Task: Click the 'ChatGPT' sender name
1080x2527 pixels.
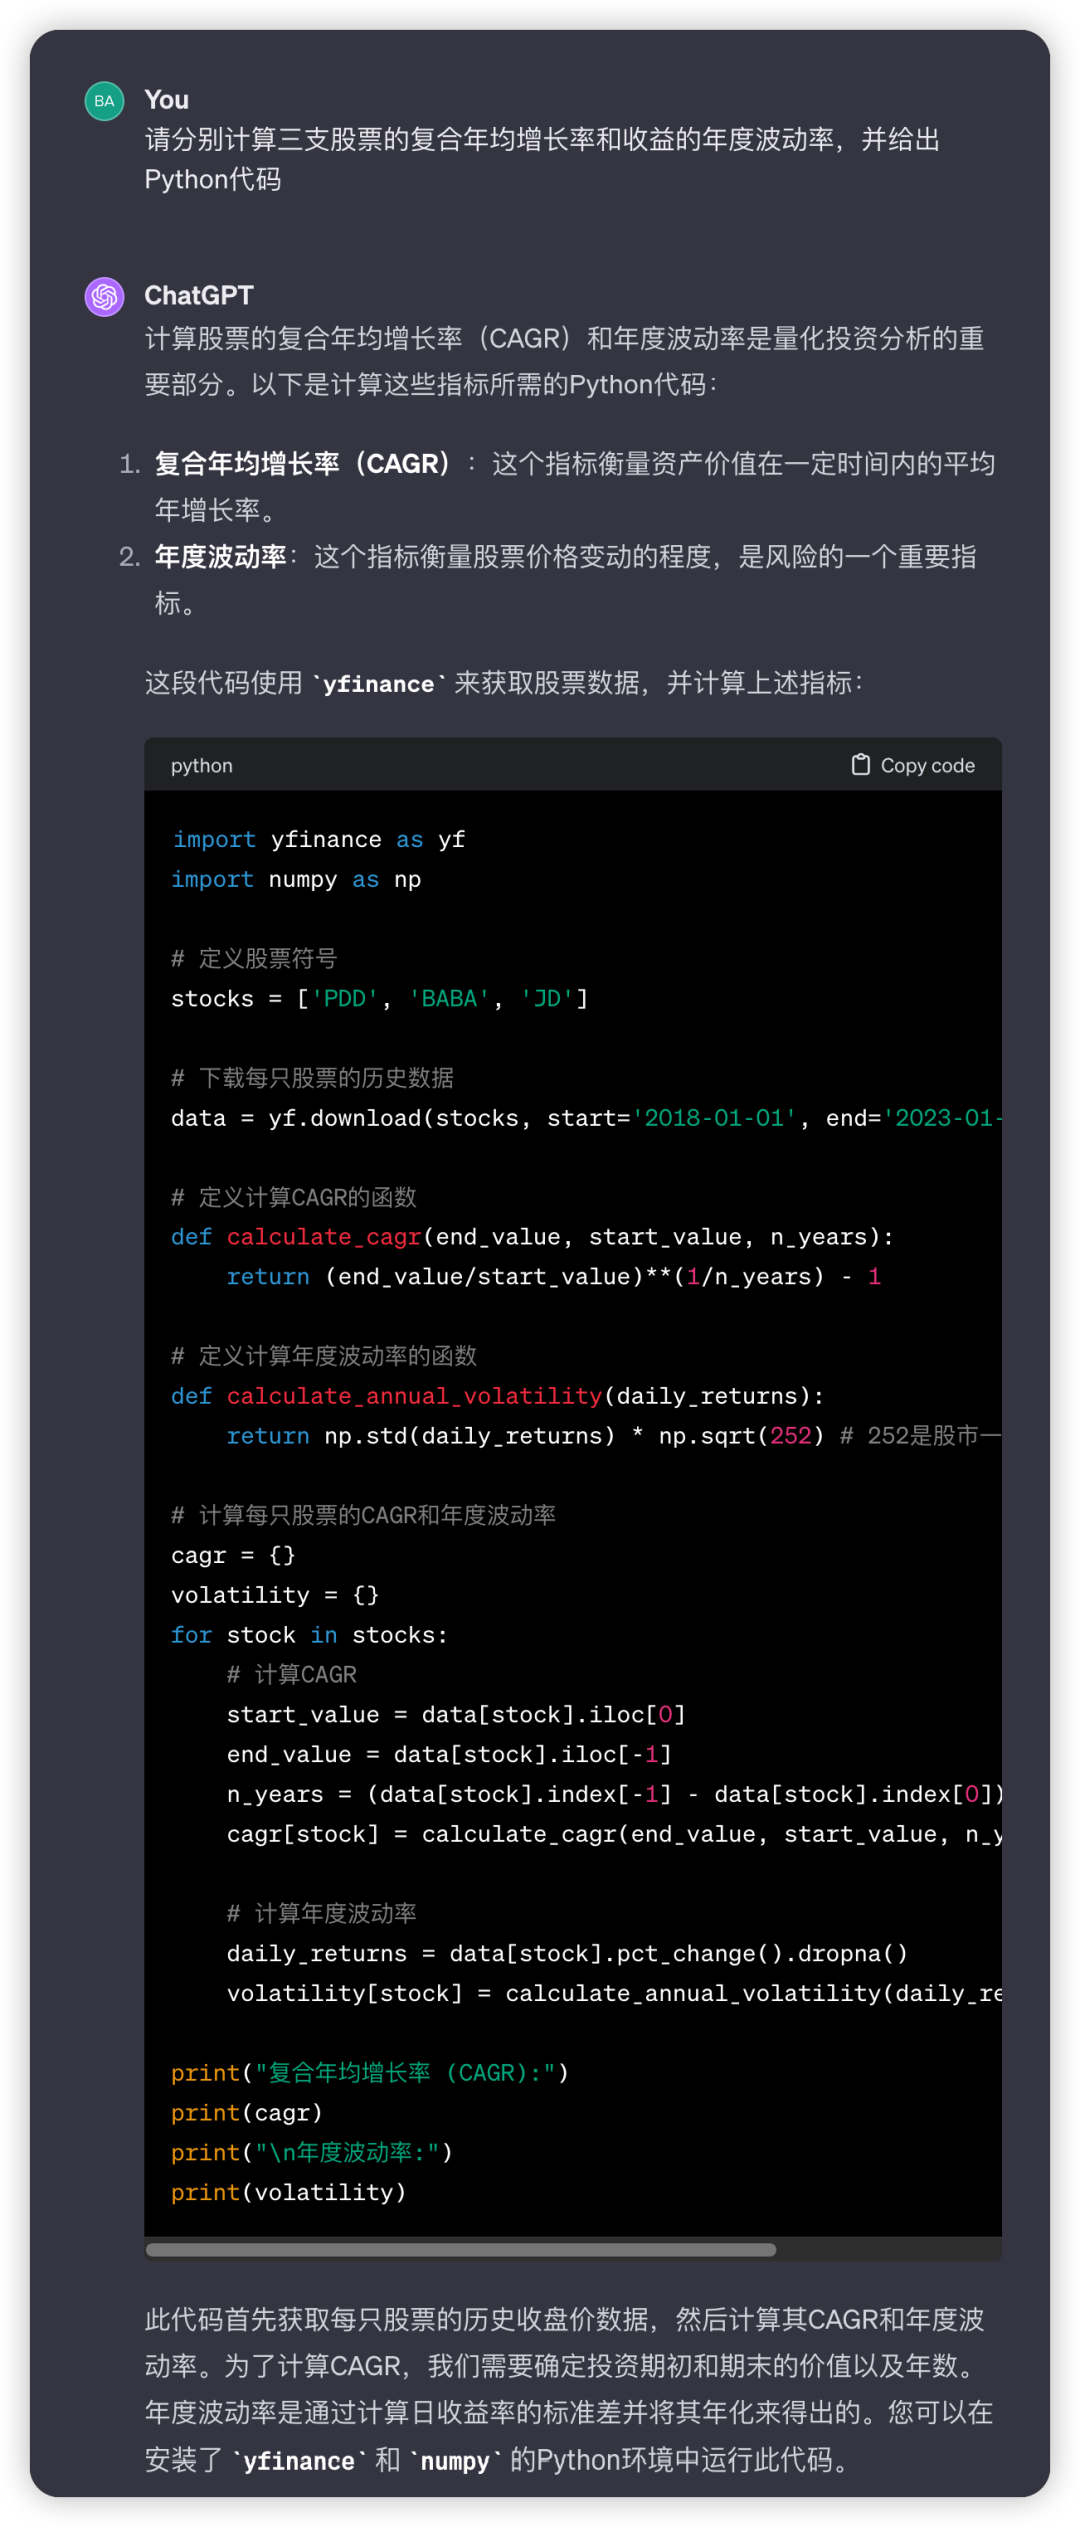Action: click(199, 296)
